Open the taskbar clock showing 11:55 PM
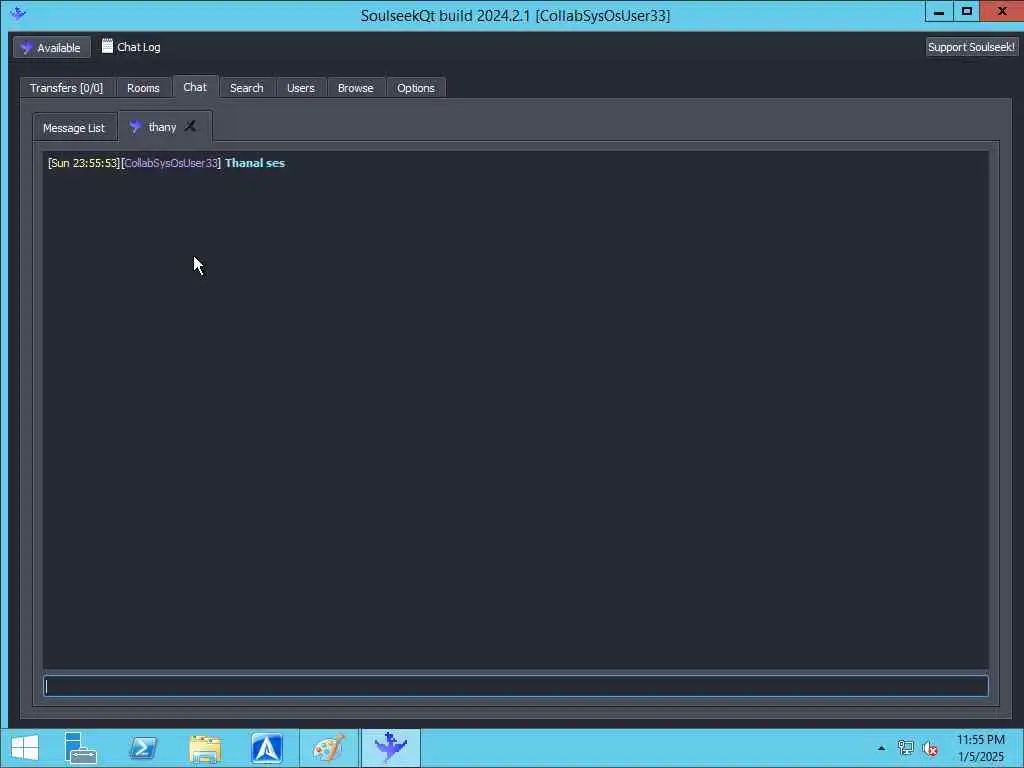Screen dimensions: 1024x768 pyautogui.click(x=981, y=748)
